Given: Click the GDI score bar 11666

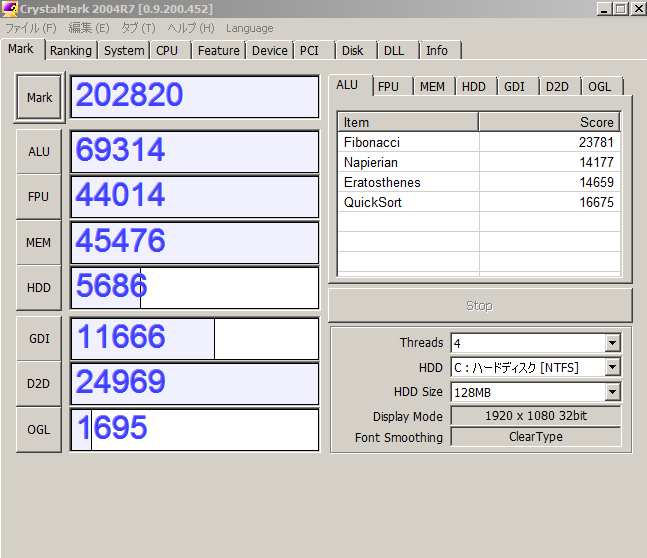Looking at the screenshot, I should tap(195, 338).
